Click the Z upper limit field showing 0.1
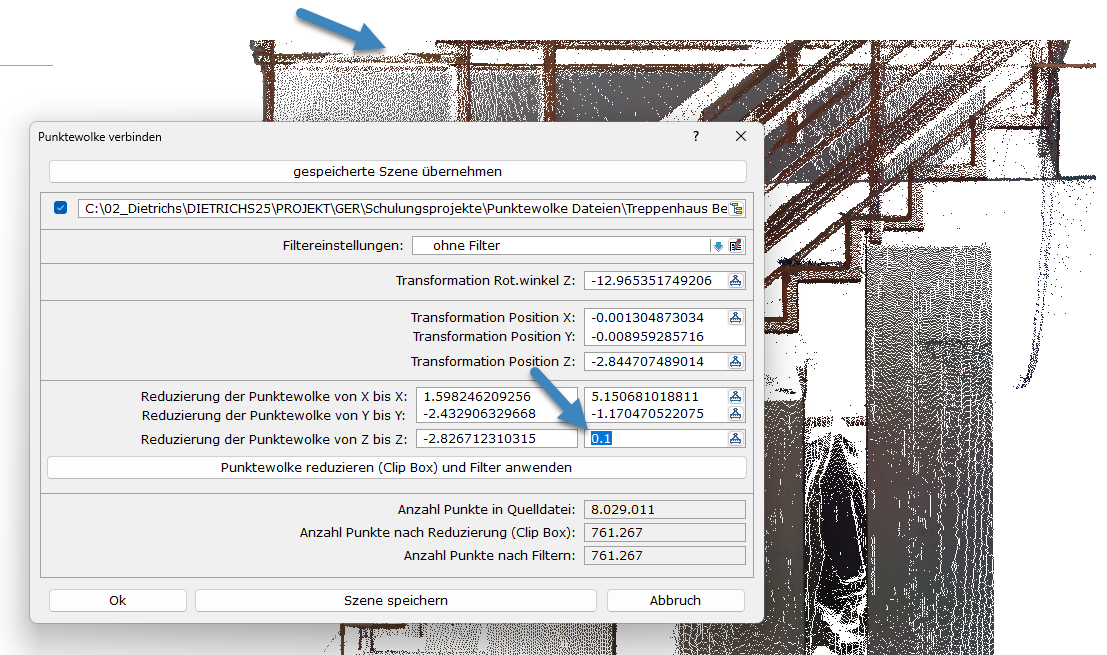 (656, 439)
